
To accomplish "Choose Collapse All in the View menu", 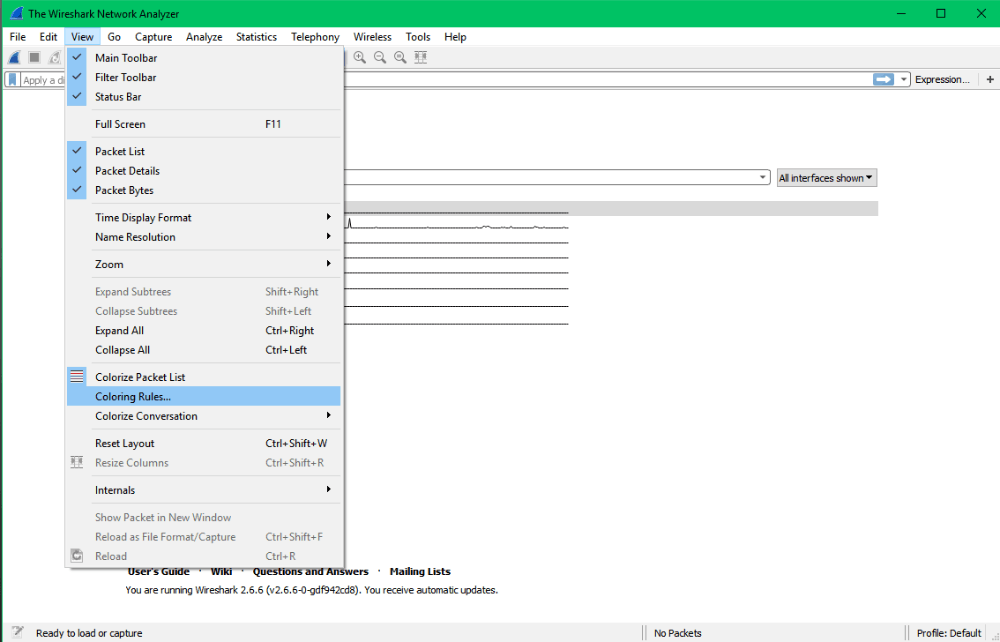I will 203,350.
